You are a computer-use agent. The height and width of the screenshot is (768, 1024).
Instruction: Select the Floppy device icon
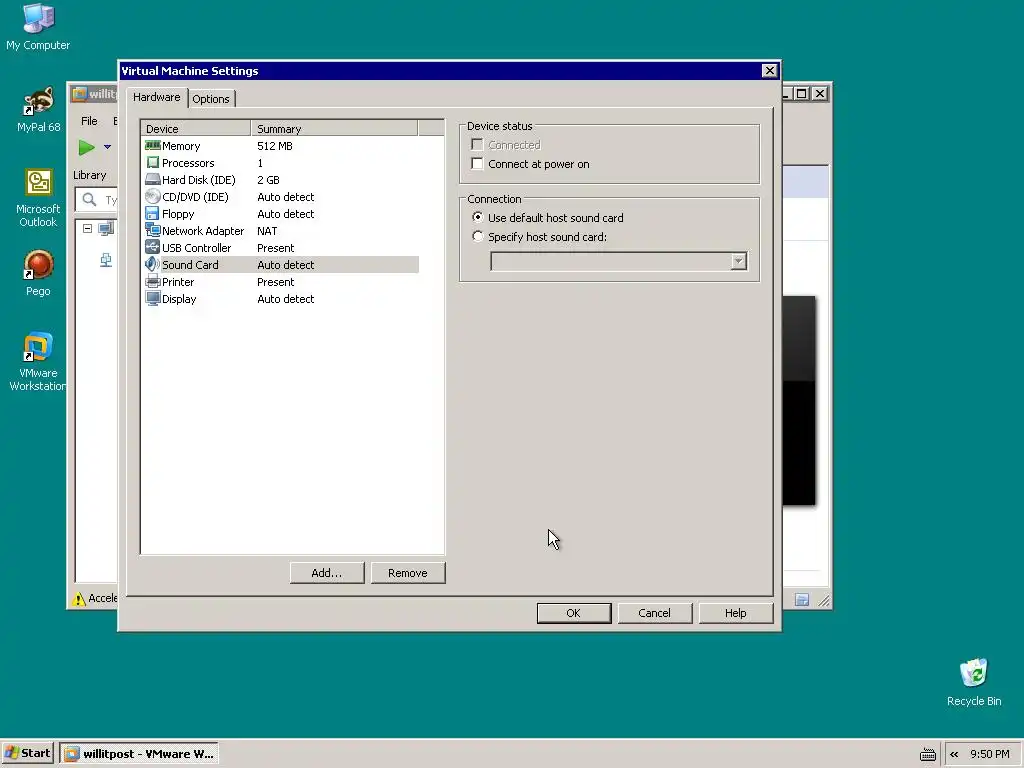[x=153, y=214]
